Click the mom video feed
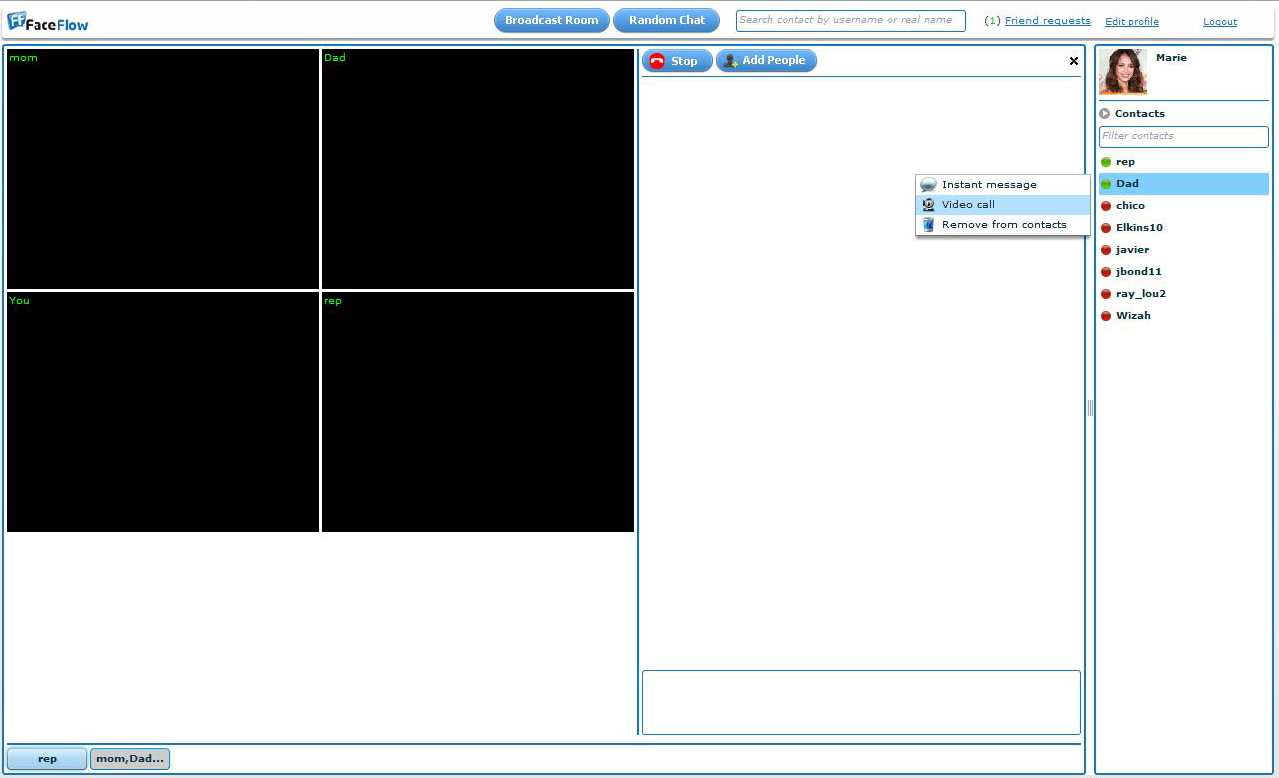 point(163,169)
